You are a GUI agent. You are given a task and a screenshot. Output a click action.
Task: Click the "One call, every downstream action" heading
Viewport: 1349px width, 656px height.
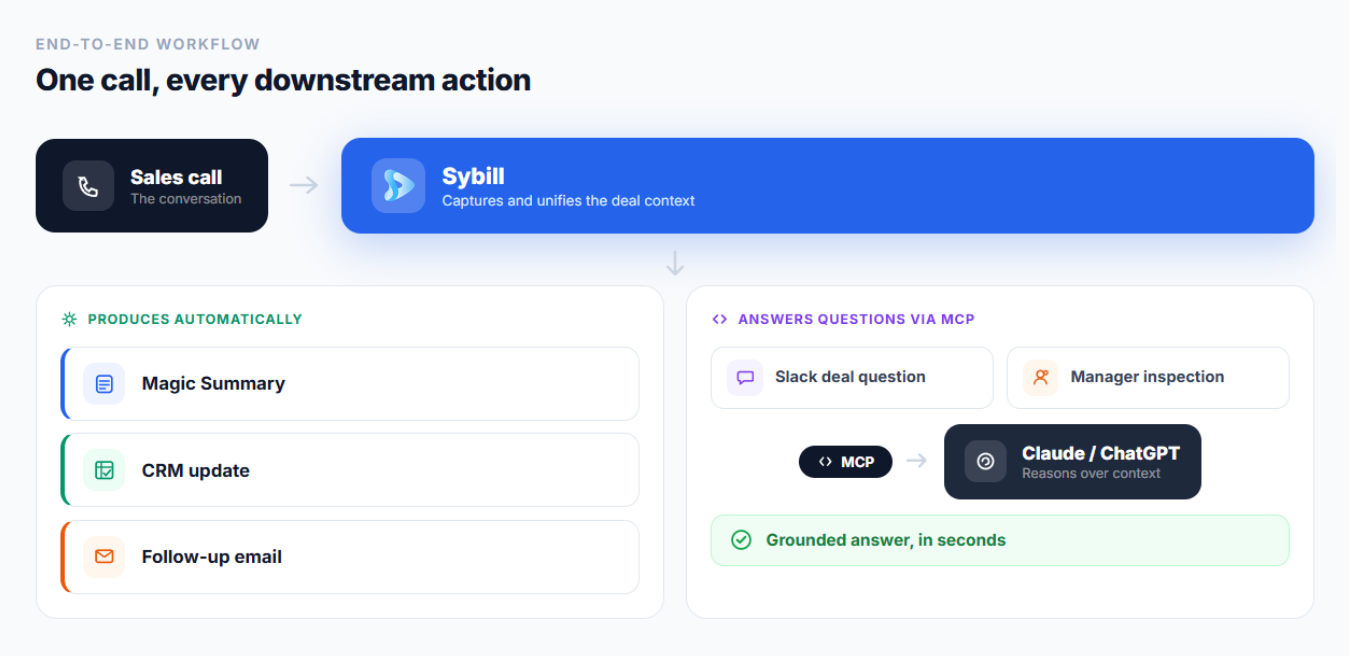283,80
